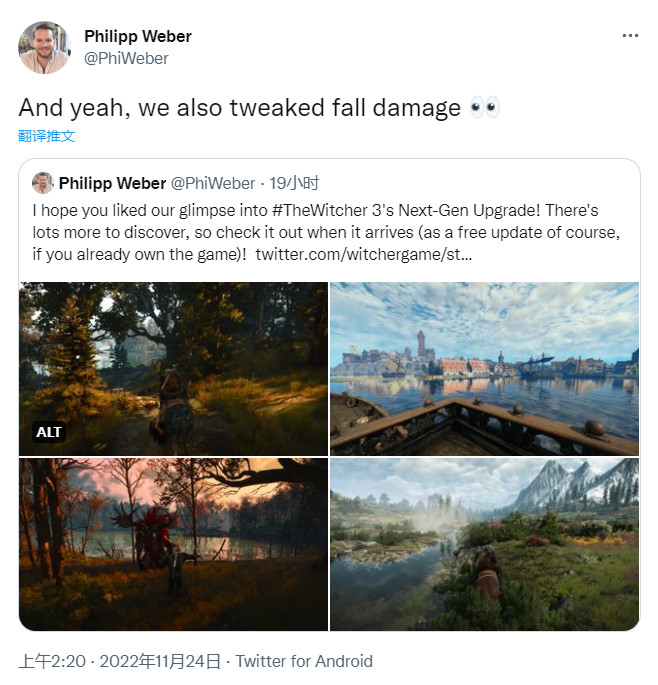Open the harbor town waterfront image
658x685 pixels.
(x=484, y=368)
